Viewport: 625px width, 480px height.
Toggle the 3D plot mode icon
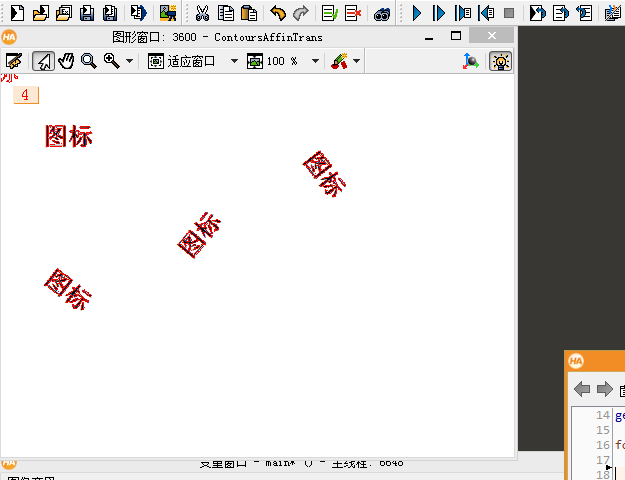471,61
